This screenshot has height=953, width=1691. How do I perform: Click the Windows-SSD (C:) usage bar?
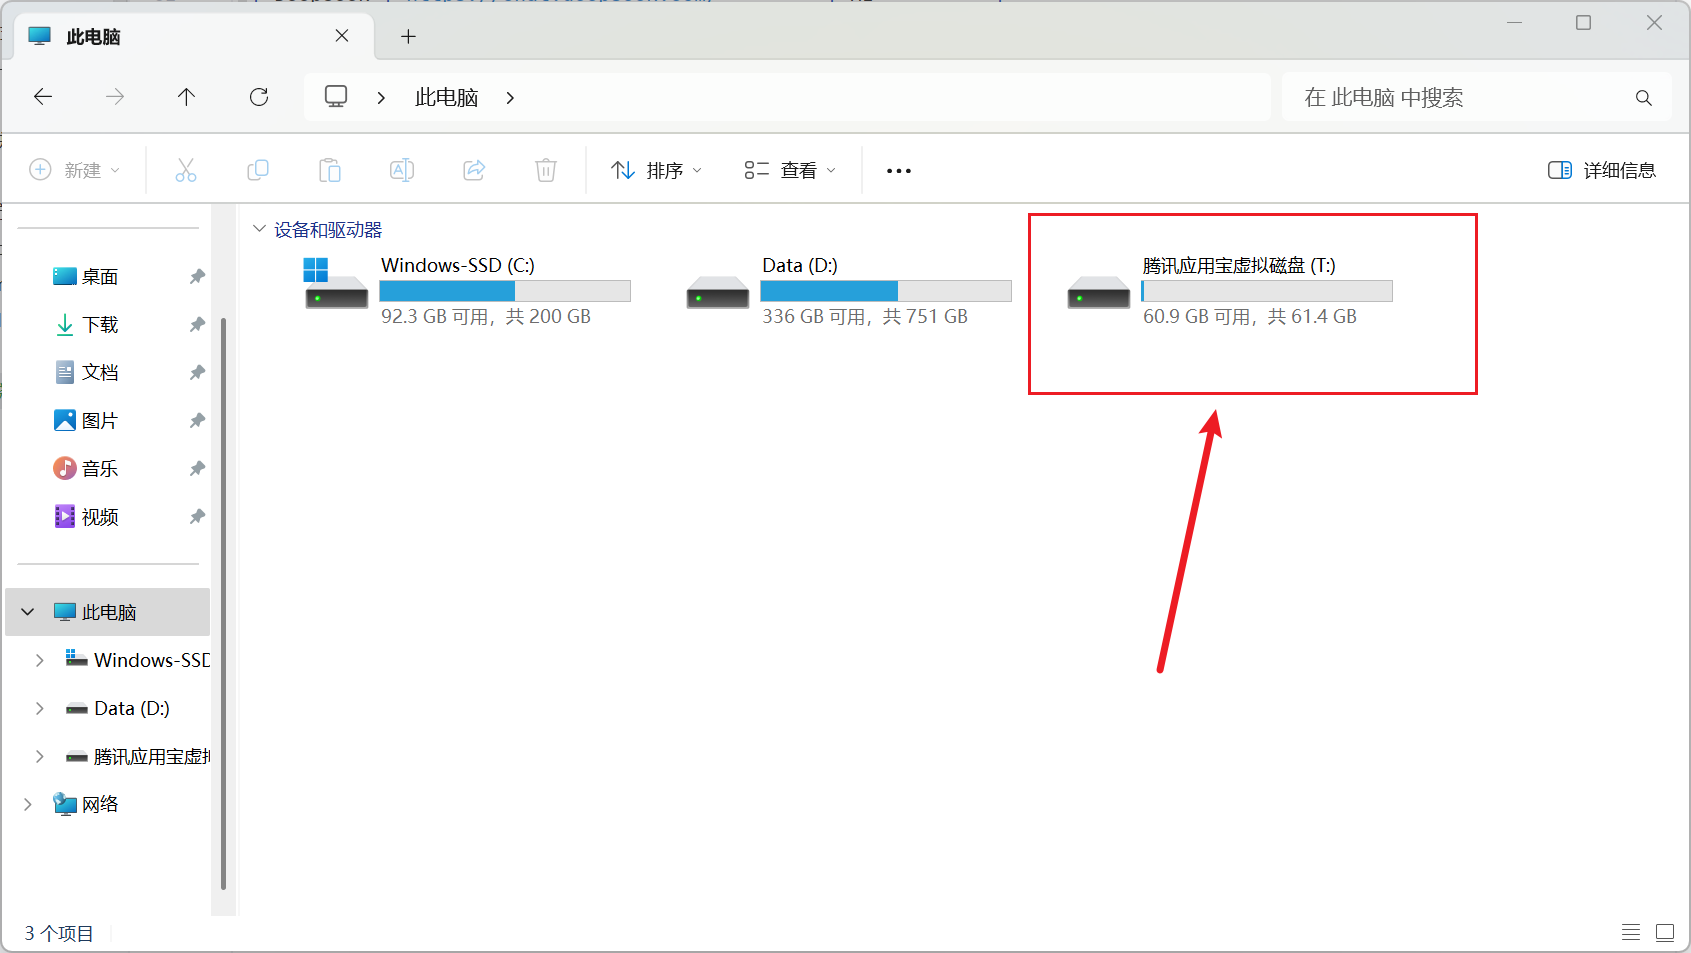pyautogui.click(x=505, y=291)
